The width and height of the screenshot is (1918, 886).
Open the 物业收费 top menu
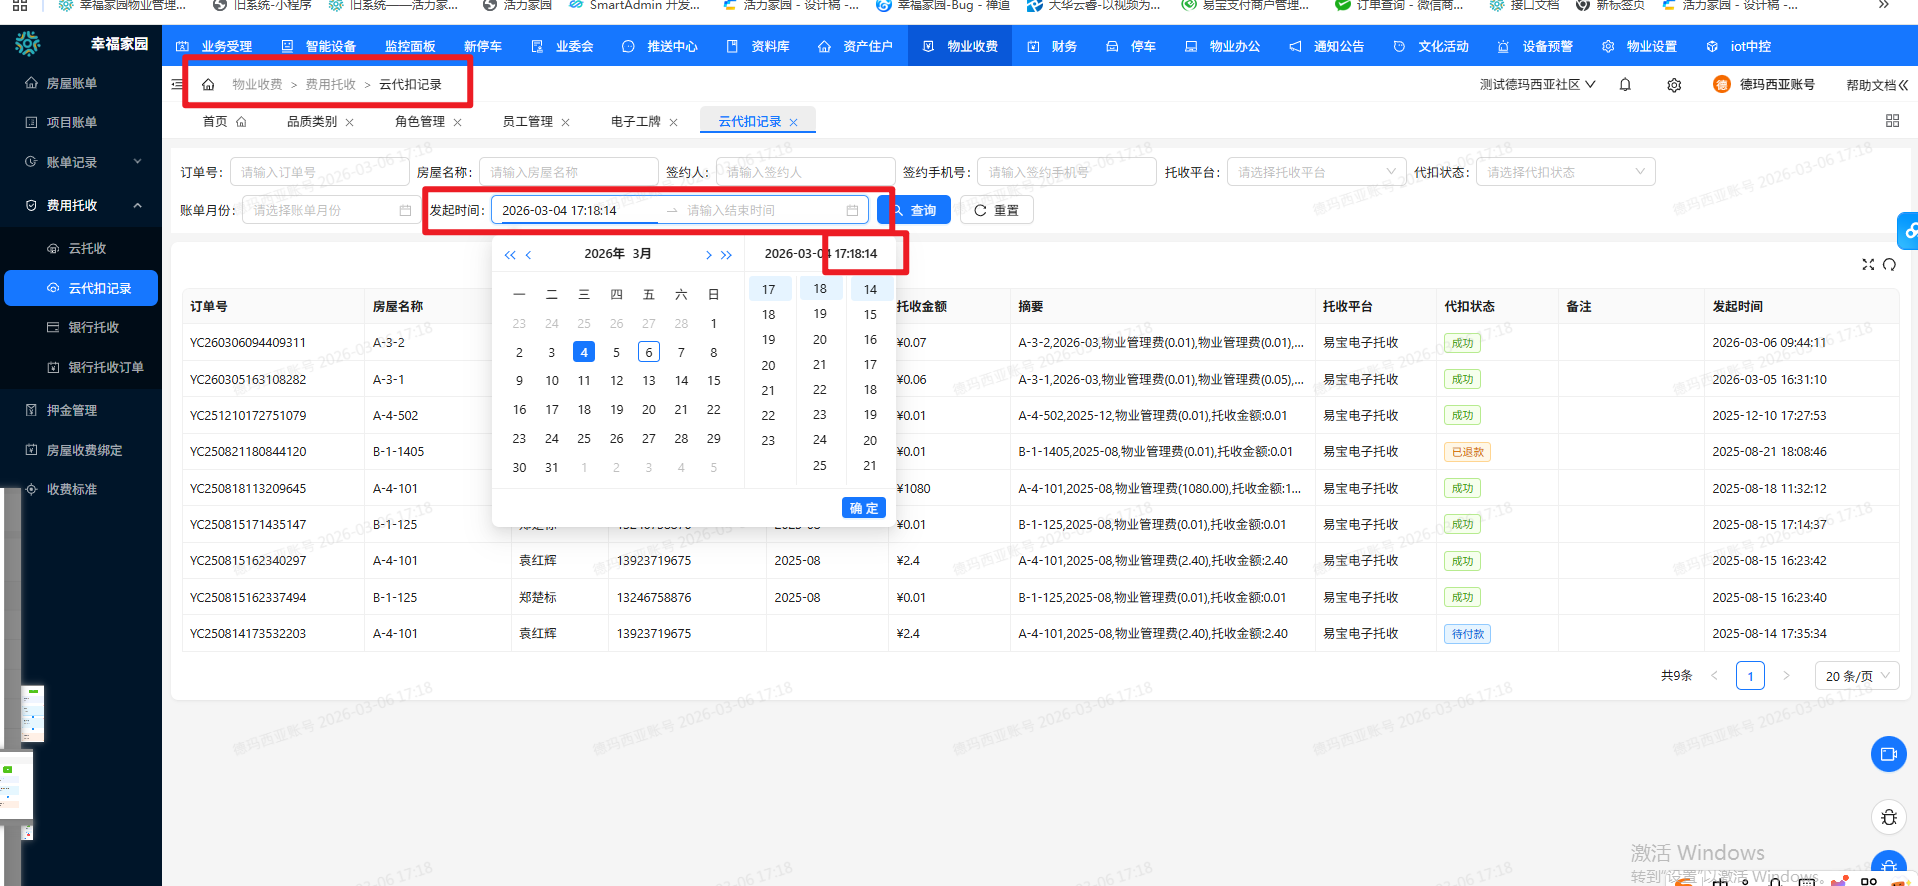(960, 46)
